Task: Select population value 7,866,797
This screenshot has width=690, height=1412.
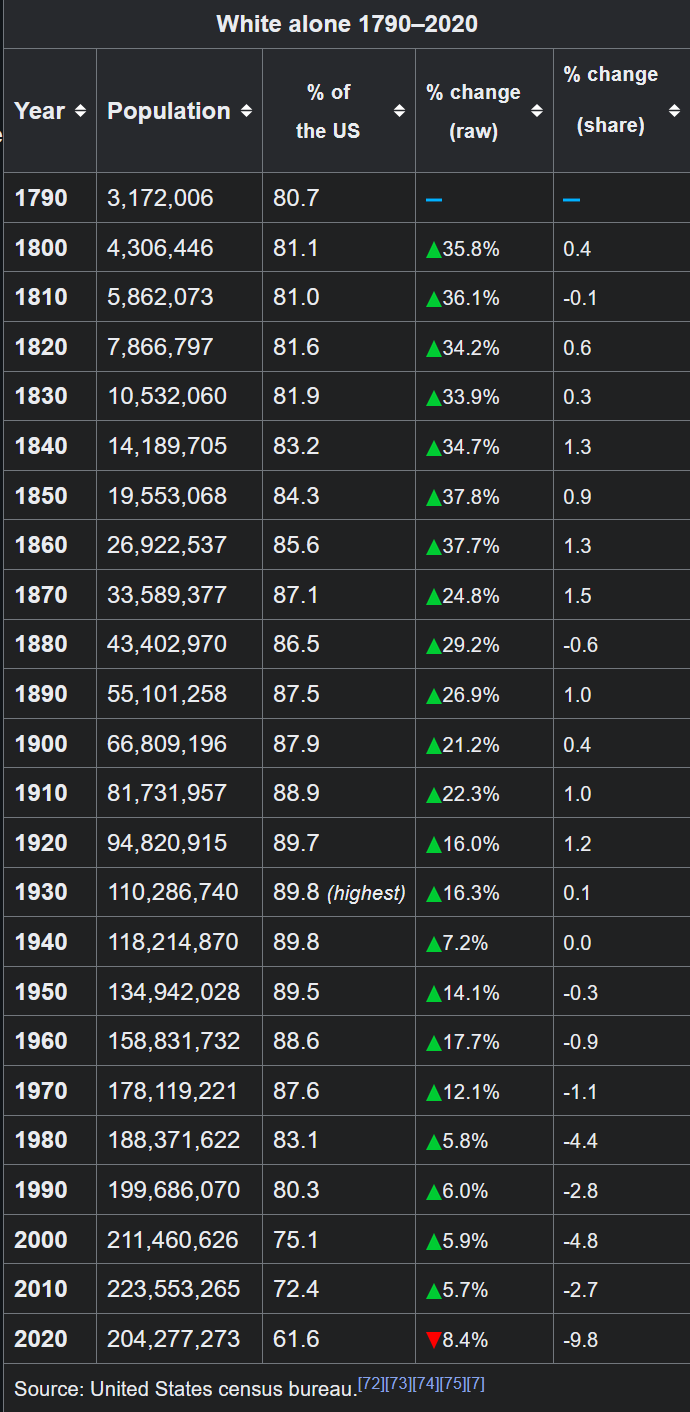Action: pos(160,347)
